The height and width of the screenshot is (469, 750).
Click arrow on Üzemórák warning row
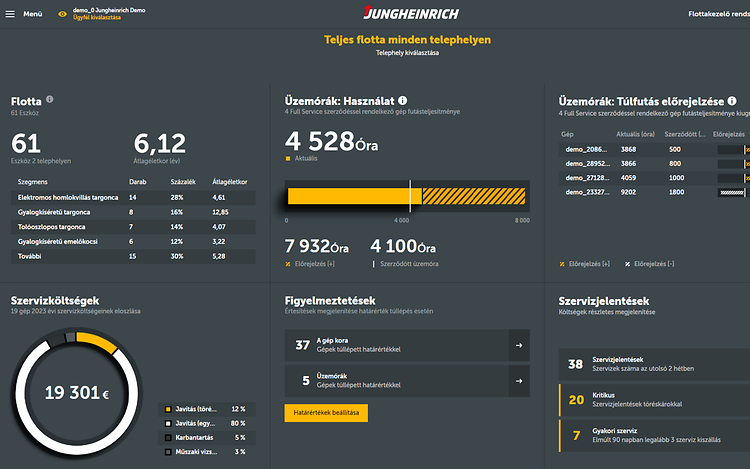click(519, 380)
